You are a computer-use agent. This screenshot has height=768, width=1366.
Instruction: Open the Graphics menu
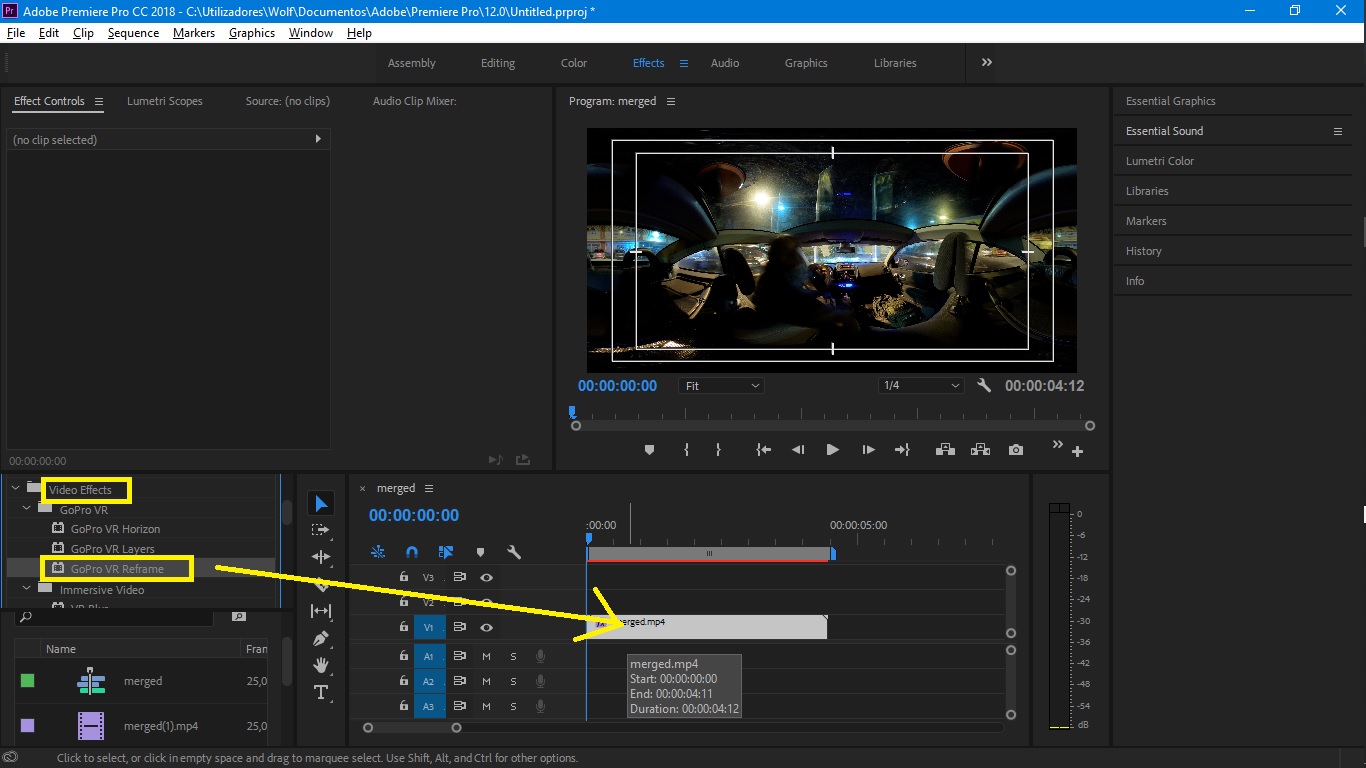click(252, 33)
